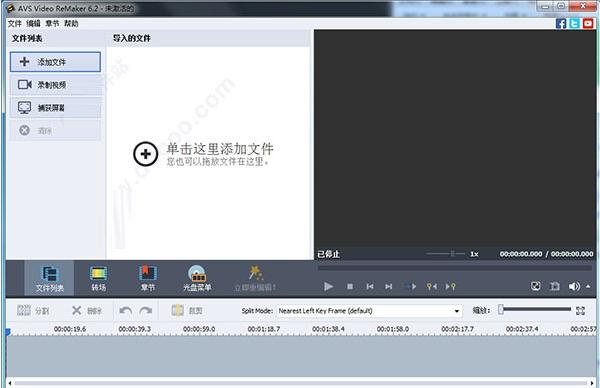The height and width of the screenshot is (388, 600).
Task: Mute audio with the speaker icon
Action: [x=574, y=286]
